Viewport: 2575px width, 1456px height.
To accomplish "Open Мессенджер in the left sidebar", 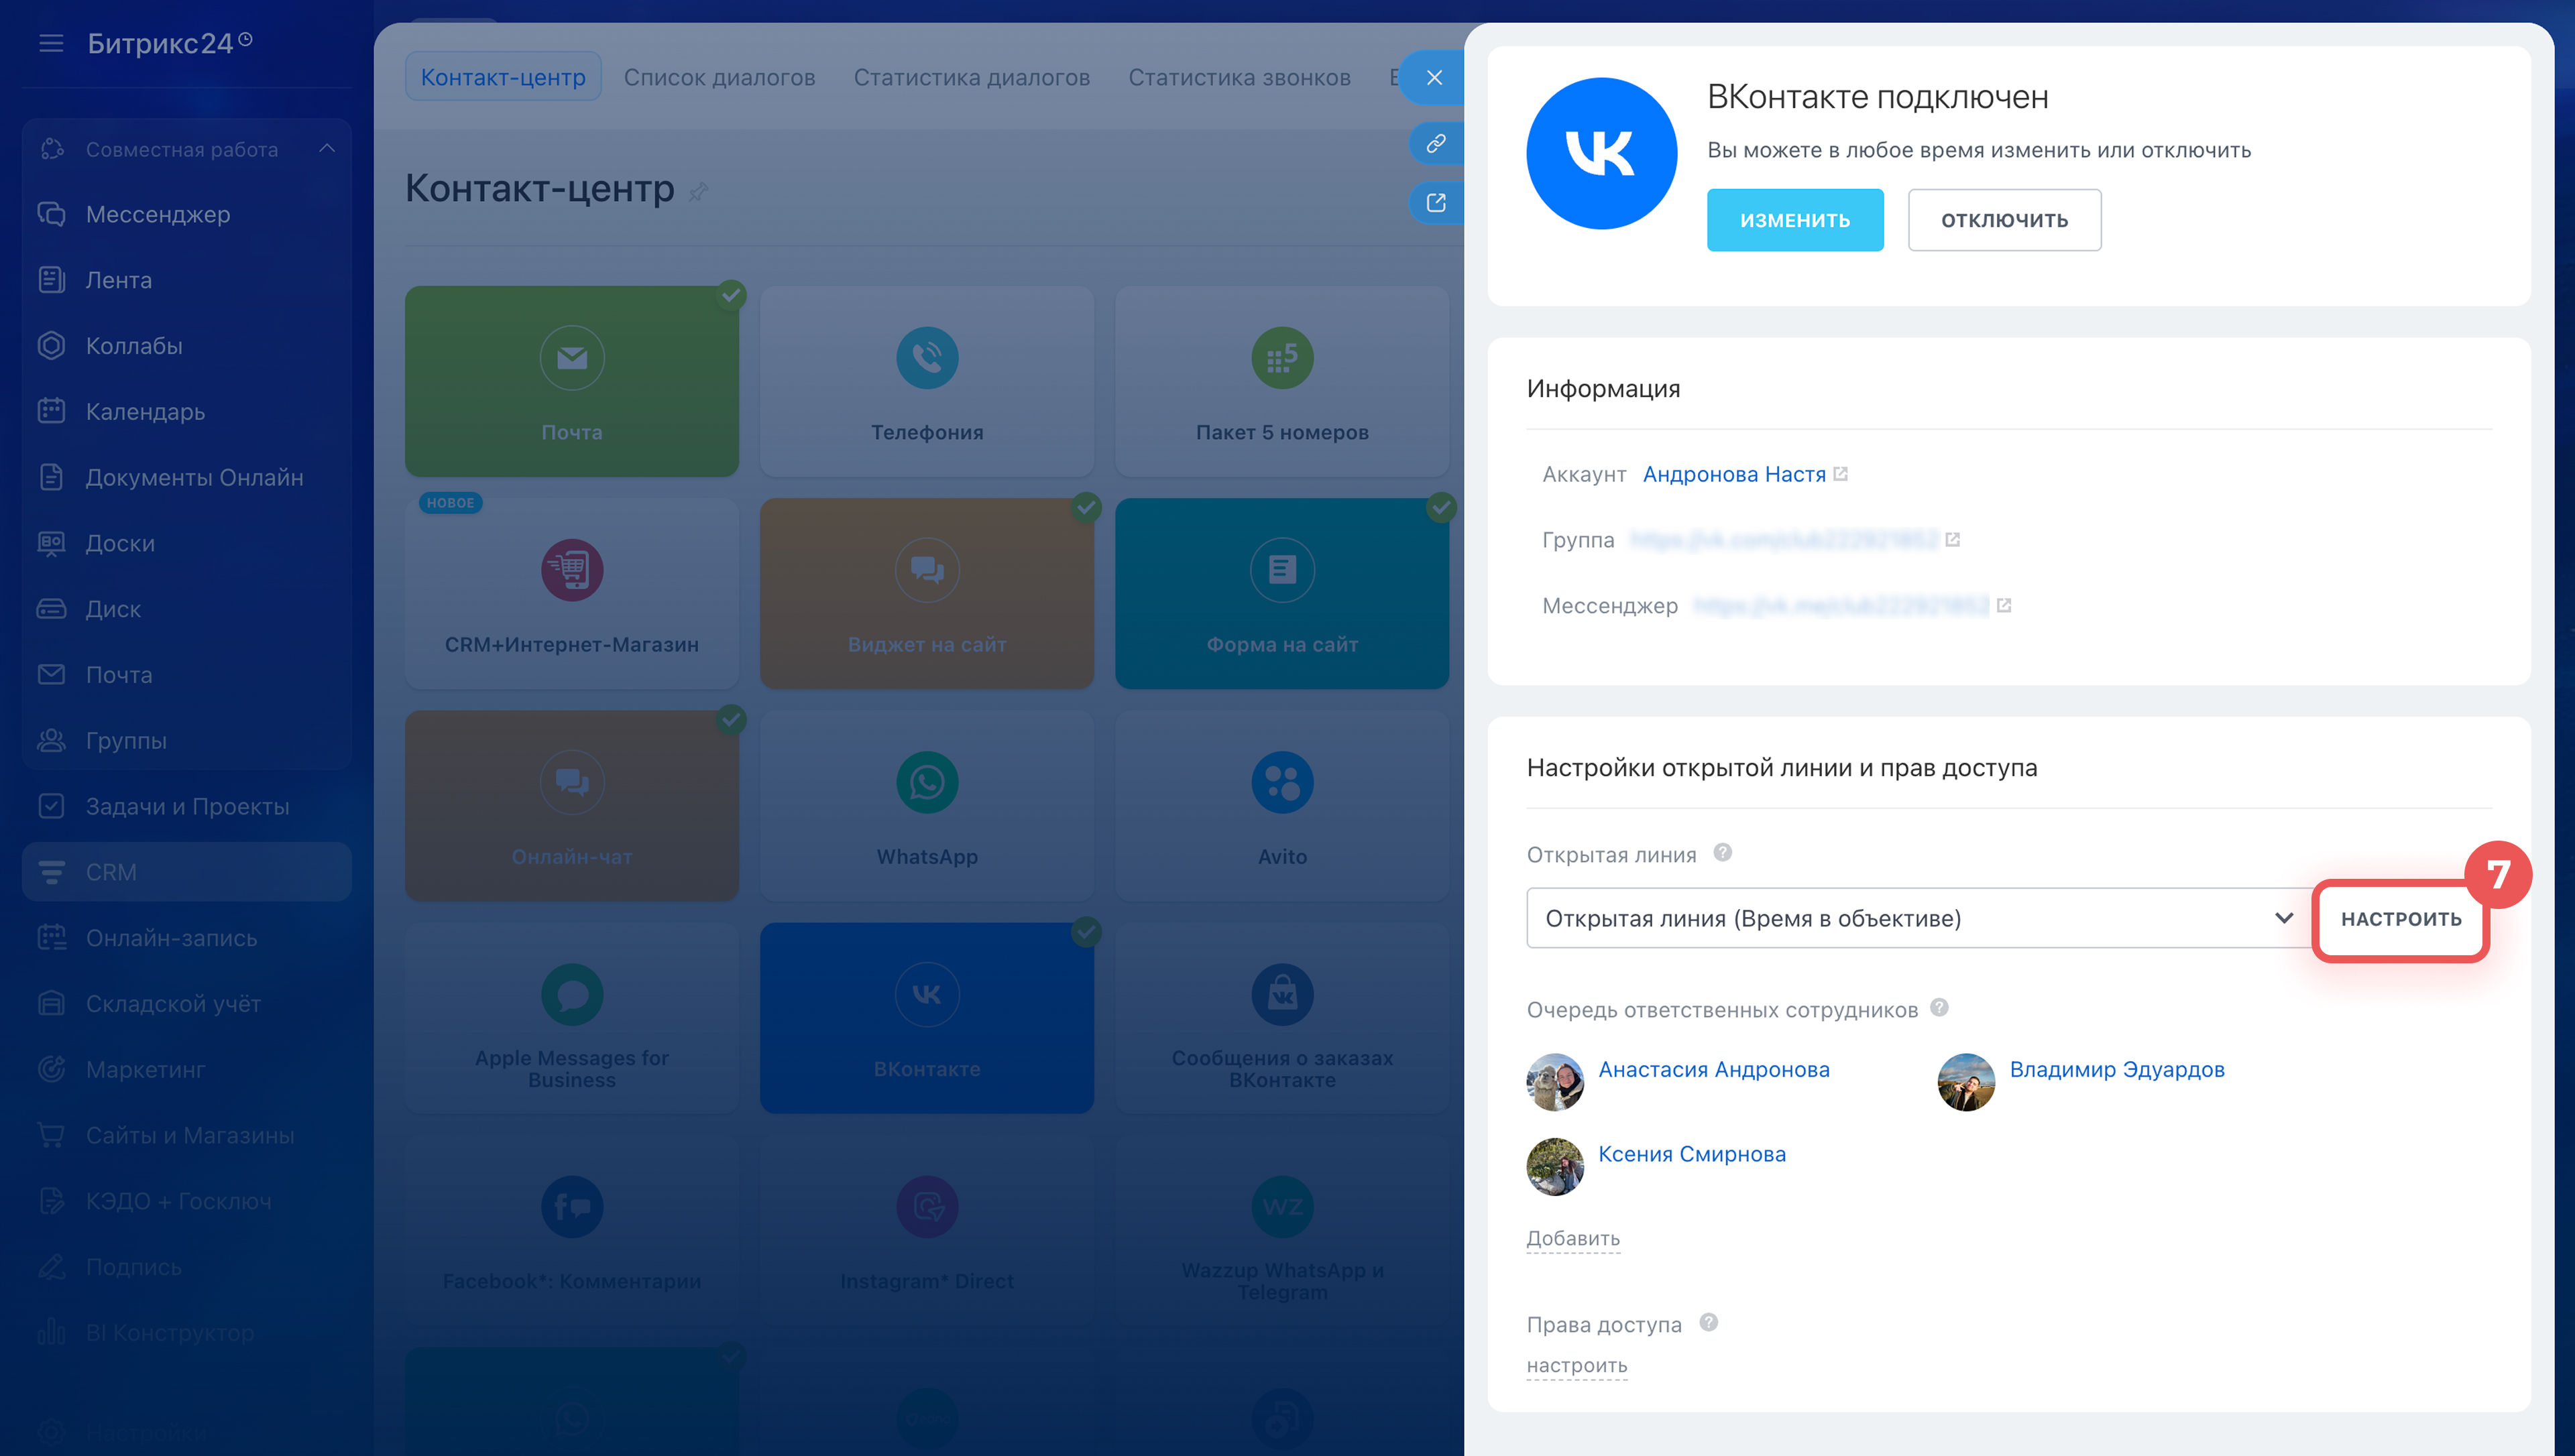I will (x=157, y=214).
